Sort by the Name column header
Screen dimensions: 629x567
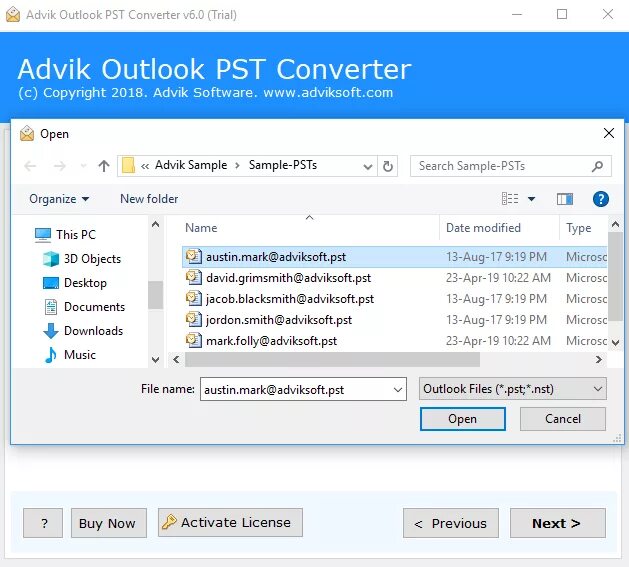[201, 228]
